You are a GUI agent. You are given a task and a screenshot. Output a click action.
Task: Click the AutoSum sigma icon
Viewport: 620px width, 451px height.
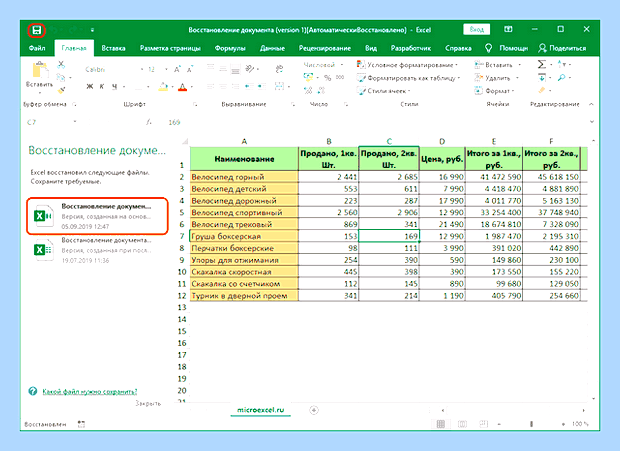(x=542, y=64)
